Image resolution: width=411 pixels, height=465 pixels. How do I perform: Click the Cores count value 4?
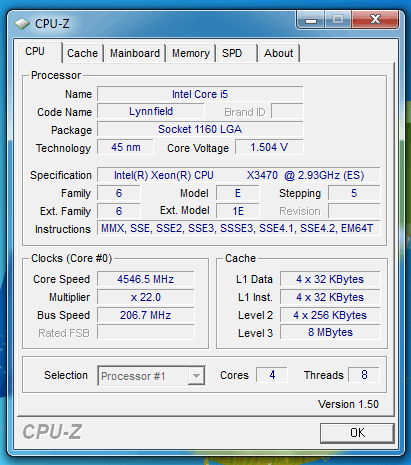[x=272, y=375]
